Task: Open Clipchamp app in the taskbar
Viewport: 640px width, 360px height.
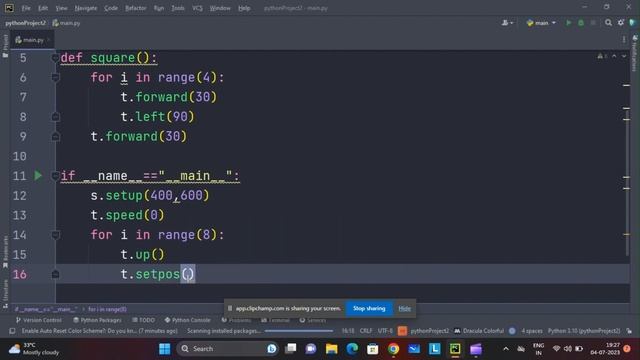Action: pyautogui.click(x=476, y=349)
